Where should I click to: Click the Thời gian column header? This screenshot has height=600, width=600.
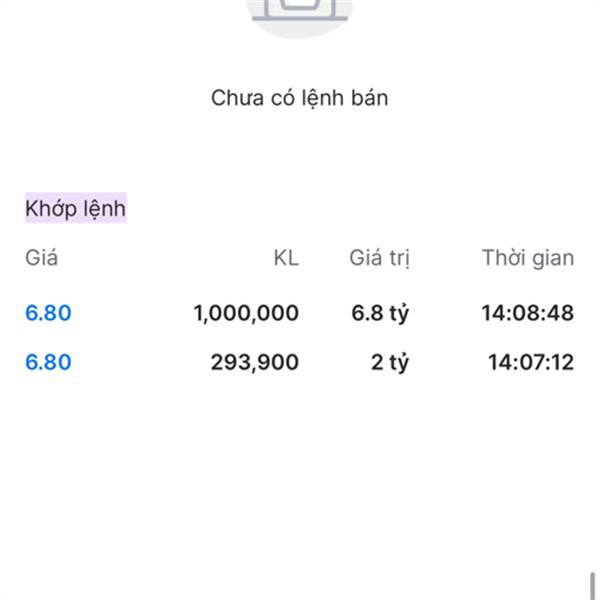click(527, 258)
